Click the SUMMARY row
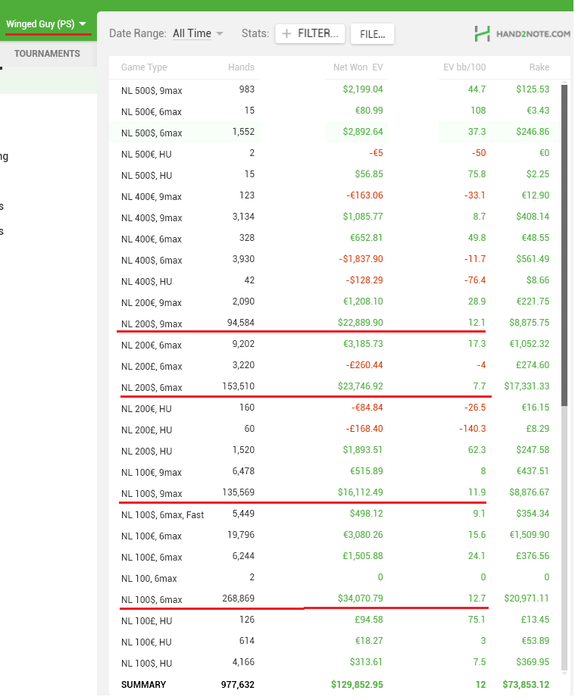 [335, 684]
